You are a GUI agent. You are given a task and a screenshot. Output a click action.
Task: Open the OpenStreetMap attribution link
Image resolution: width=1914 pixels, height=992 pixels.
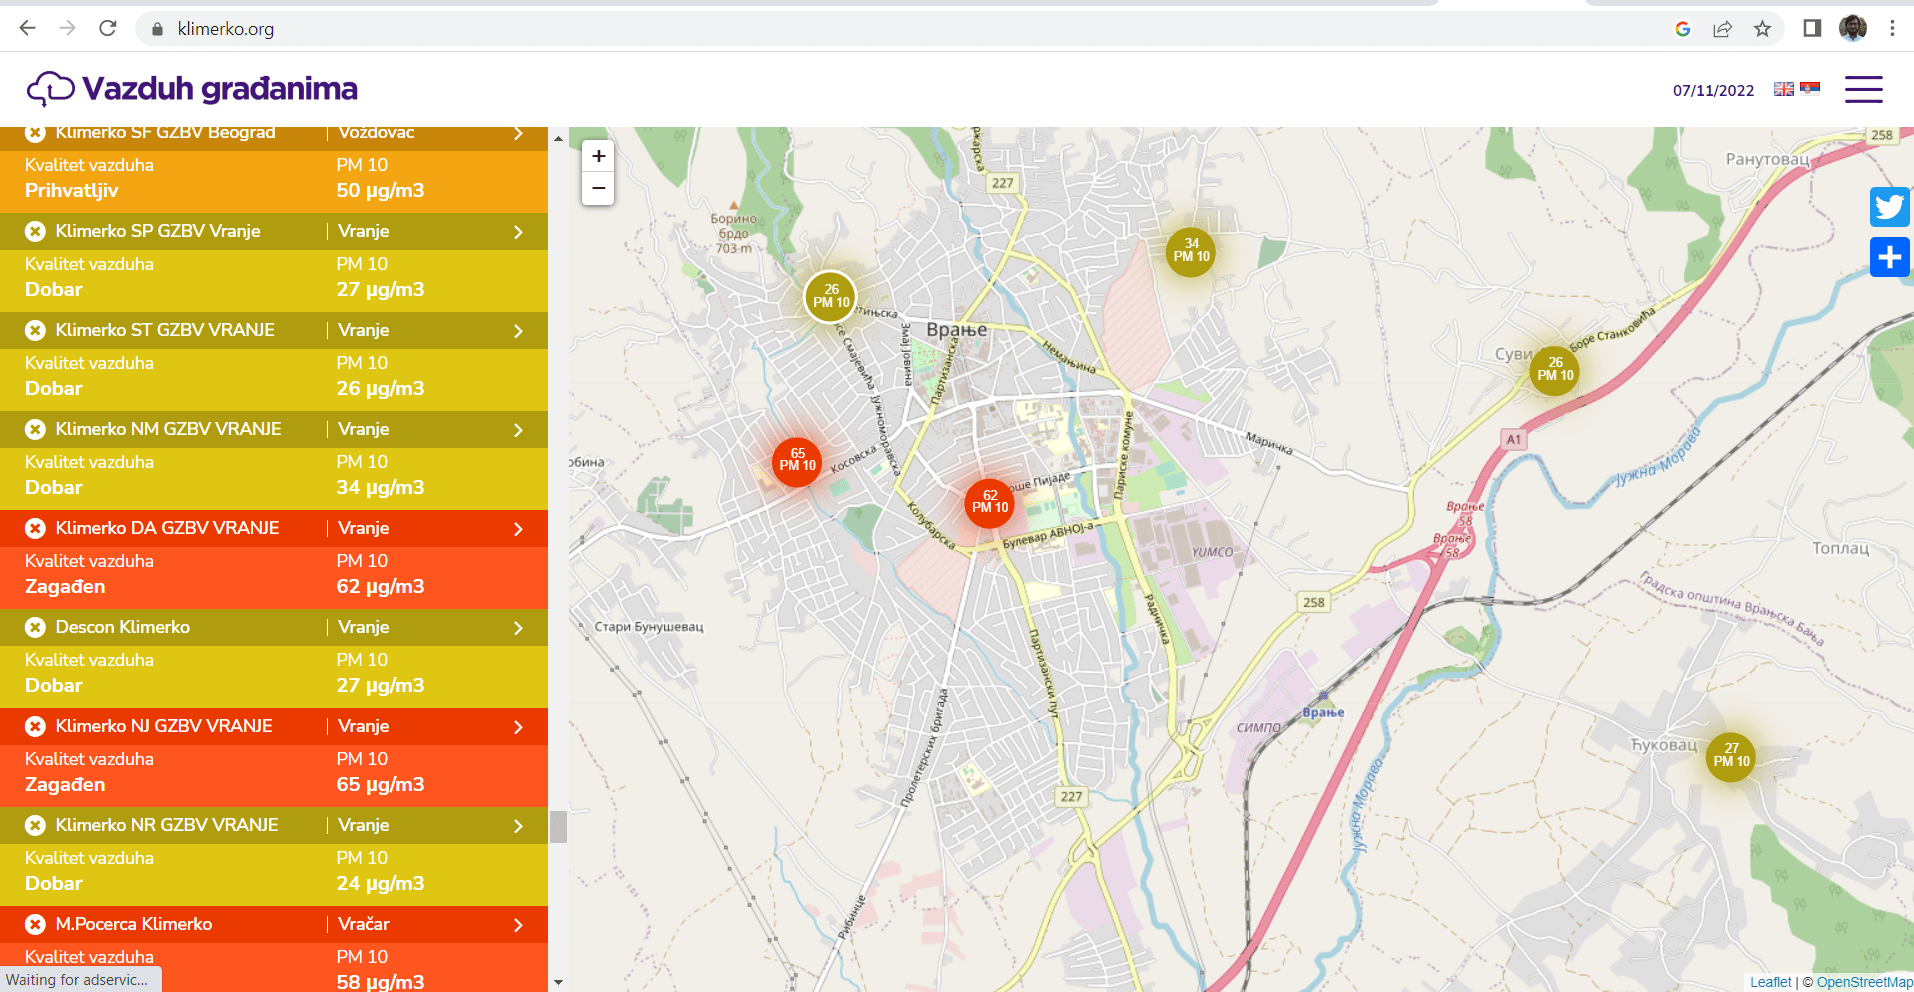(1865, 982)
